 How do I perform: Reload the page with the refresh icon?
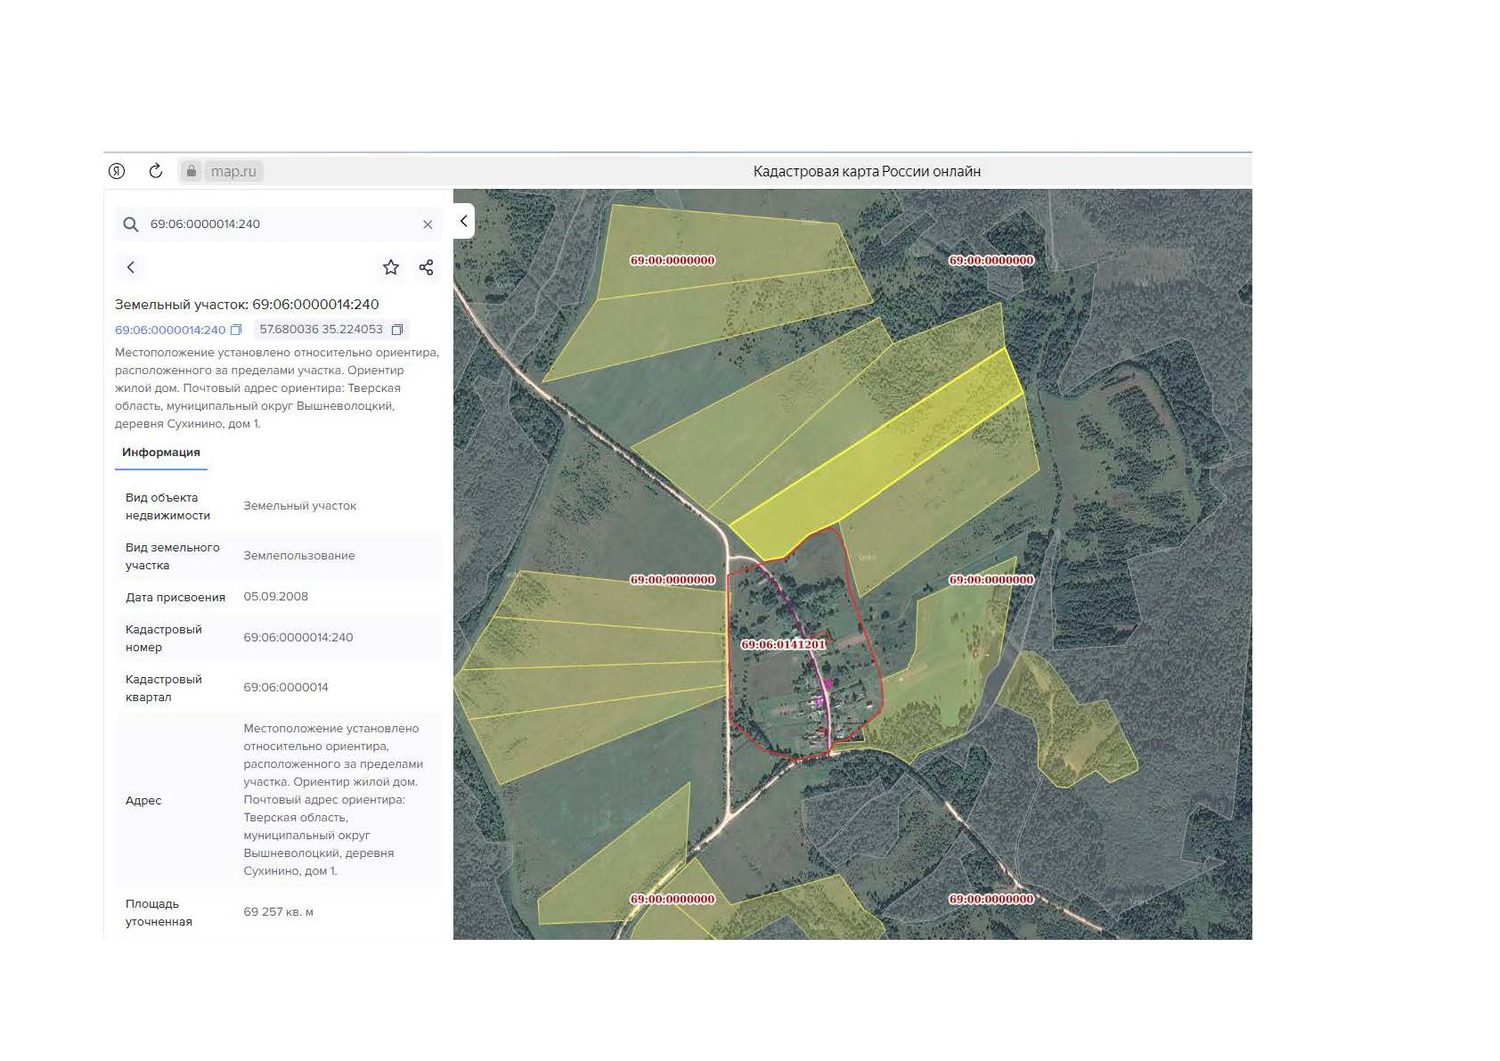[155, 171]
